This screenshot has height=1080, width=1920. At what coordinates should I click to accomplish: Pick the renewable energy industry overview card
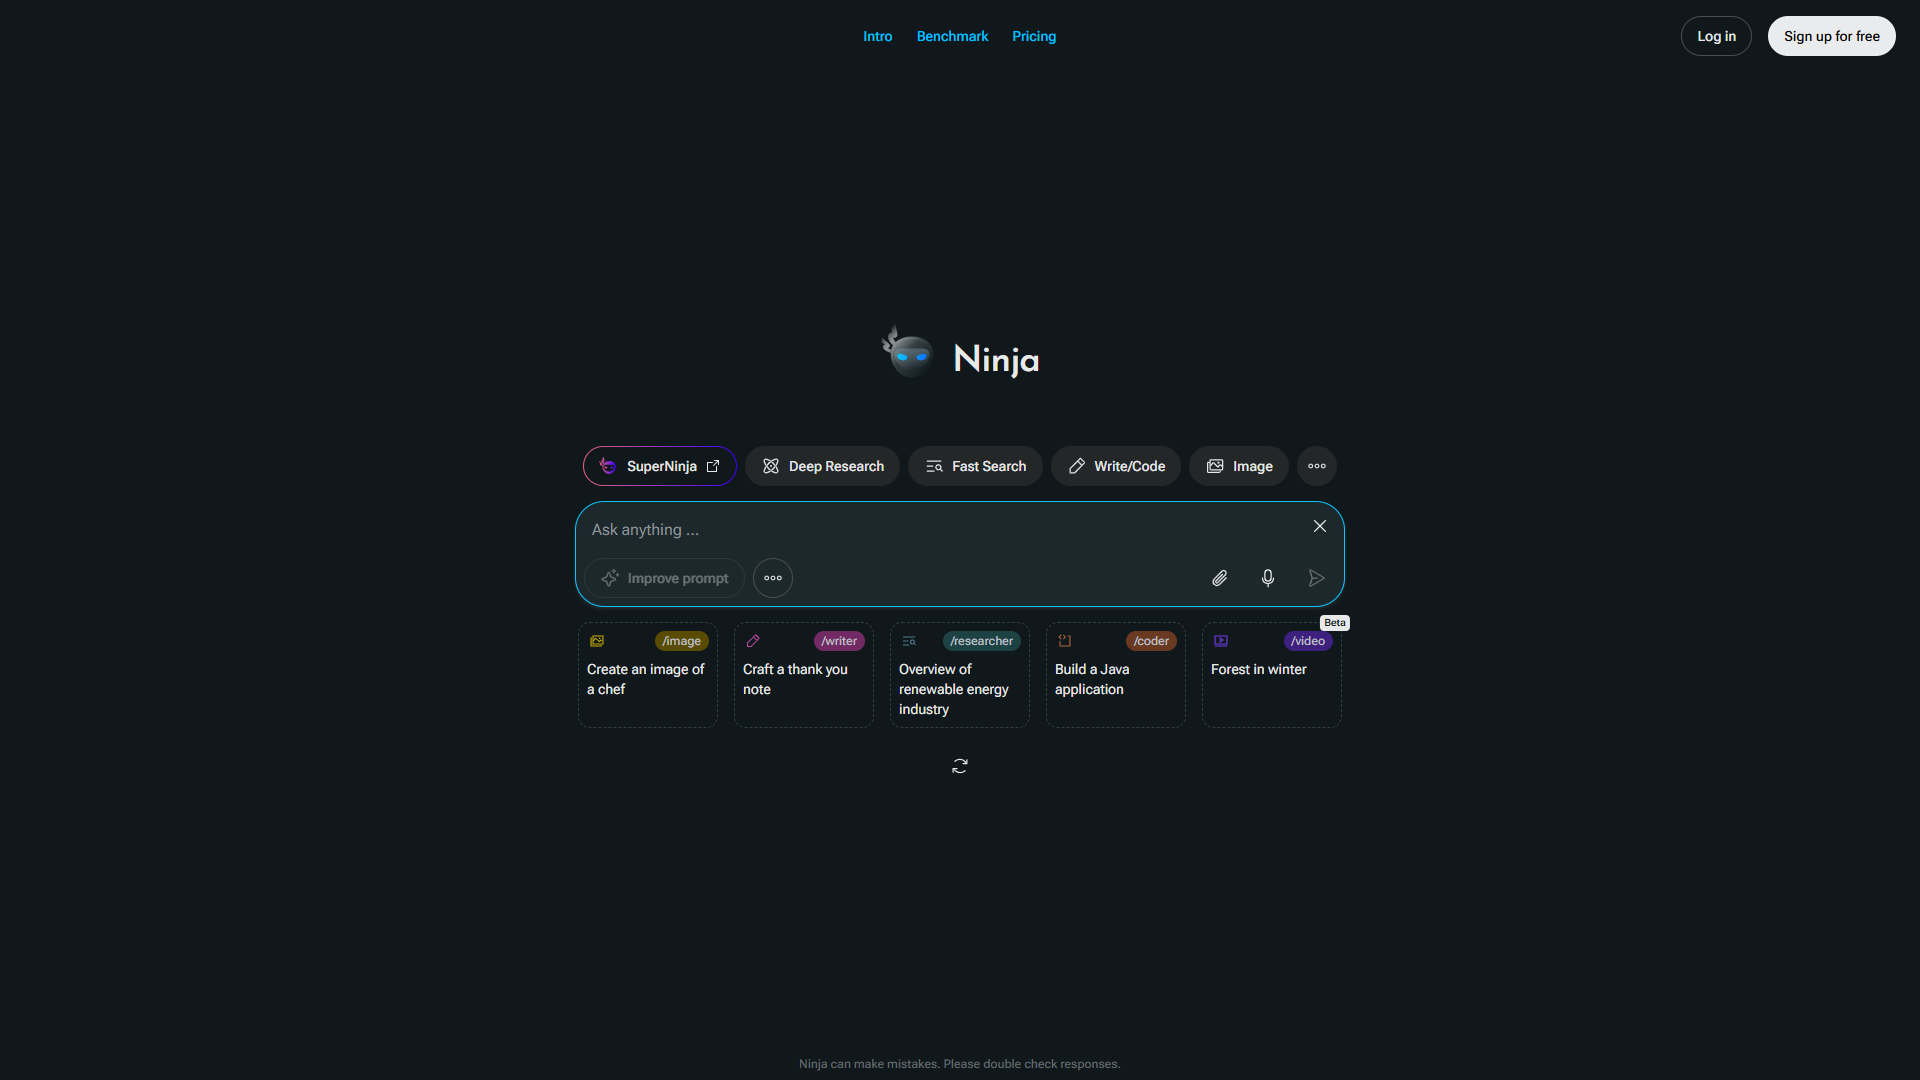pos(960,675)
